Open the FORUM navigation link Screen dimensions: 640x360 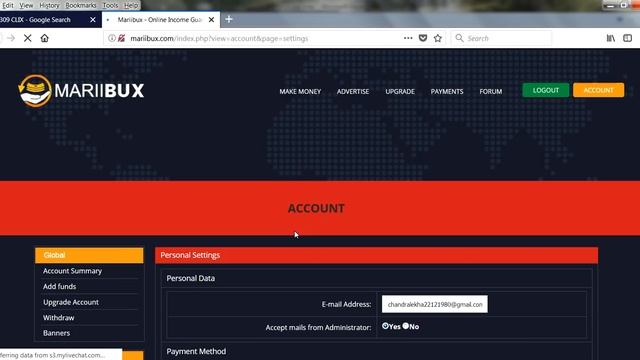pyautogui.click(x=491, y=91)
